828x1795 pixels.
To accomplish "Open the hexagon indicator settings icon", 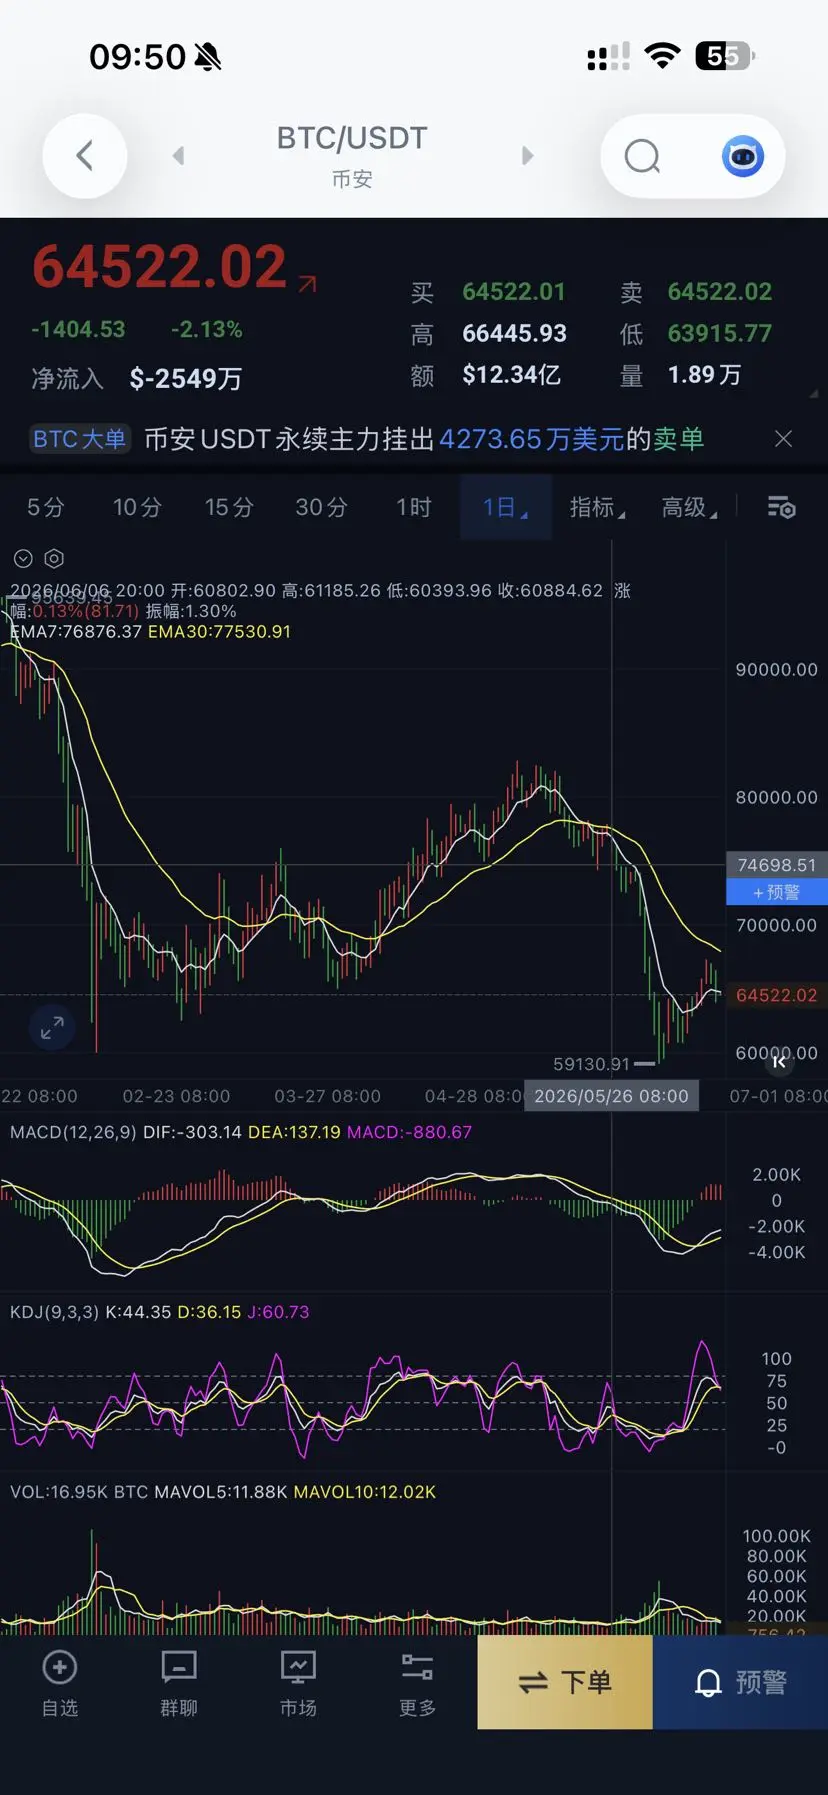I will coord(54,559).
